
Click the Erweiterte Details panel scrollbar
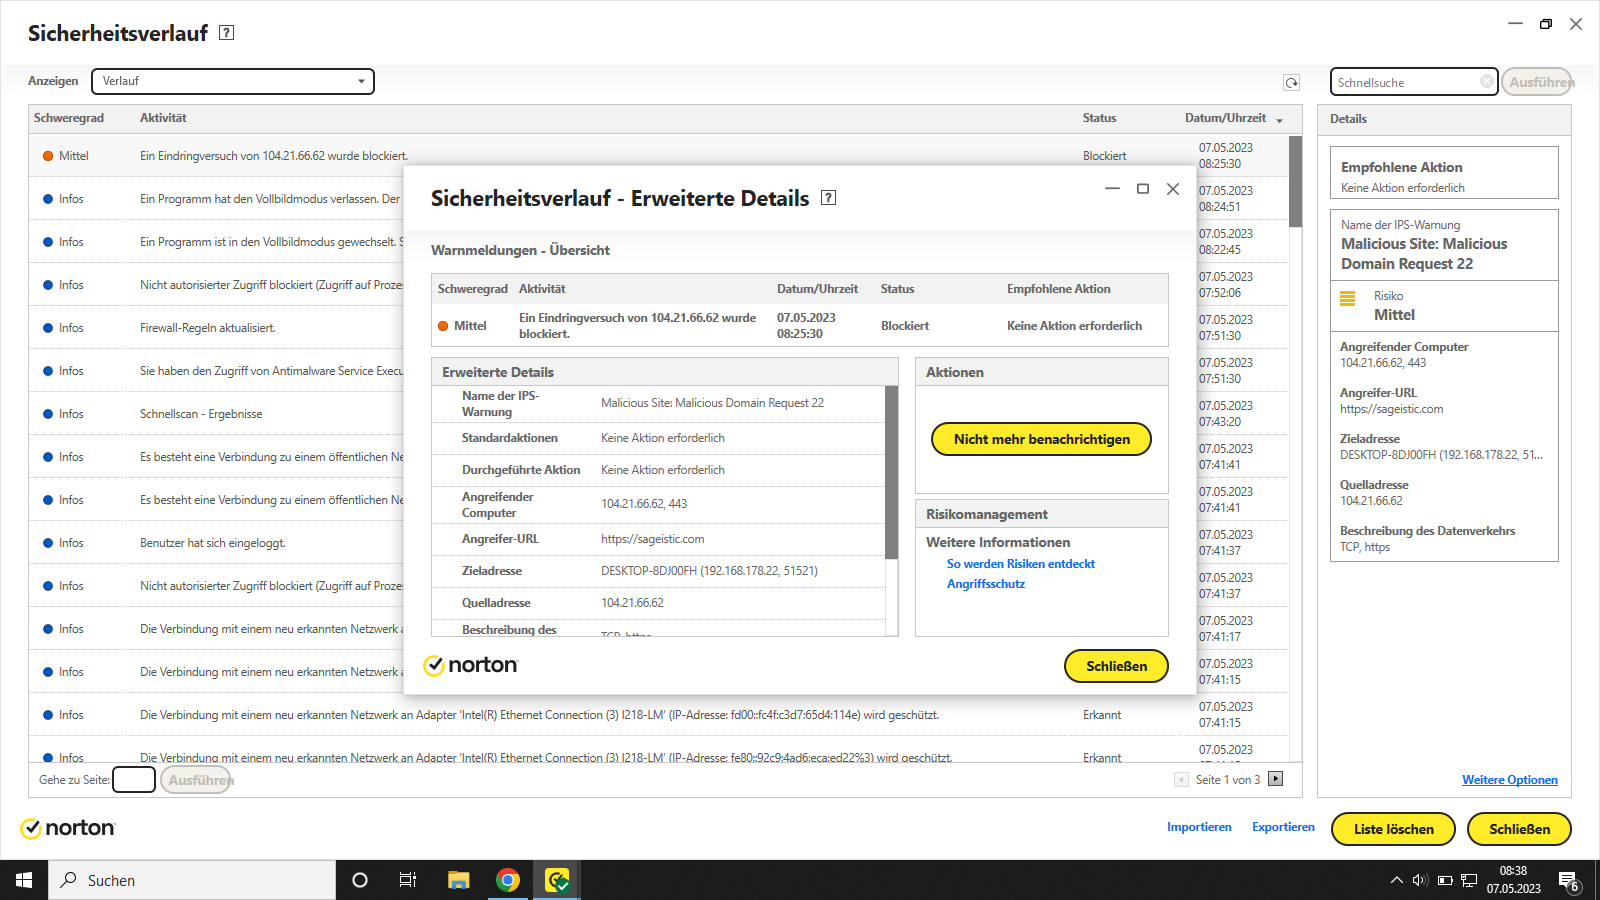[891, 472]
